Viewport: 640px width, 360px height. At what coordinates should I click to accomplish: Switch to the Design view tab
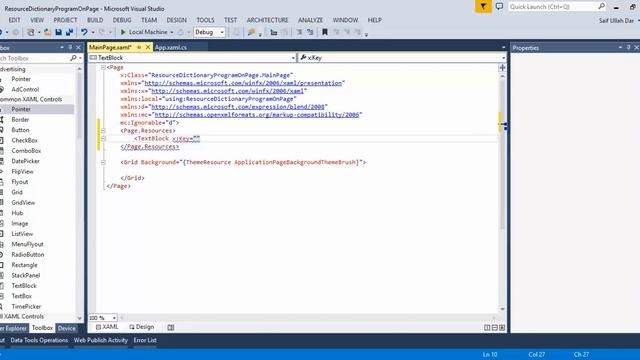click(142, 327)
